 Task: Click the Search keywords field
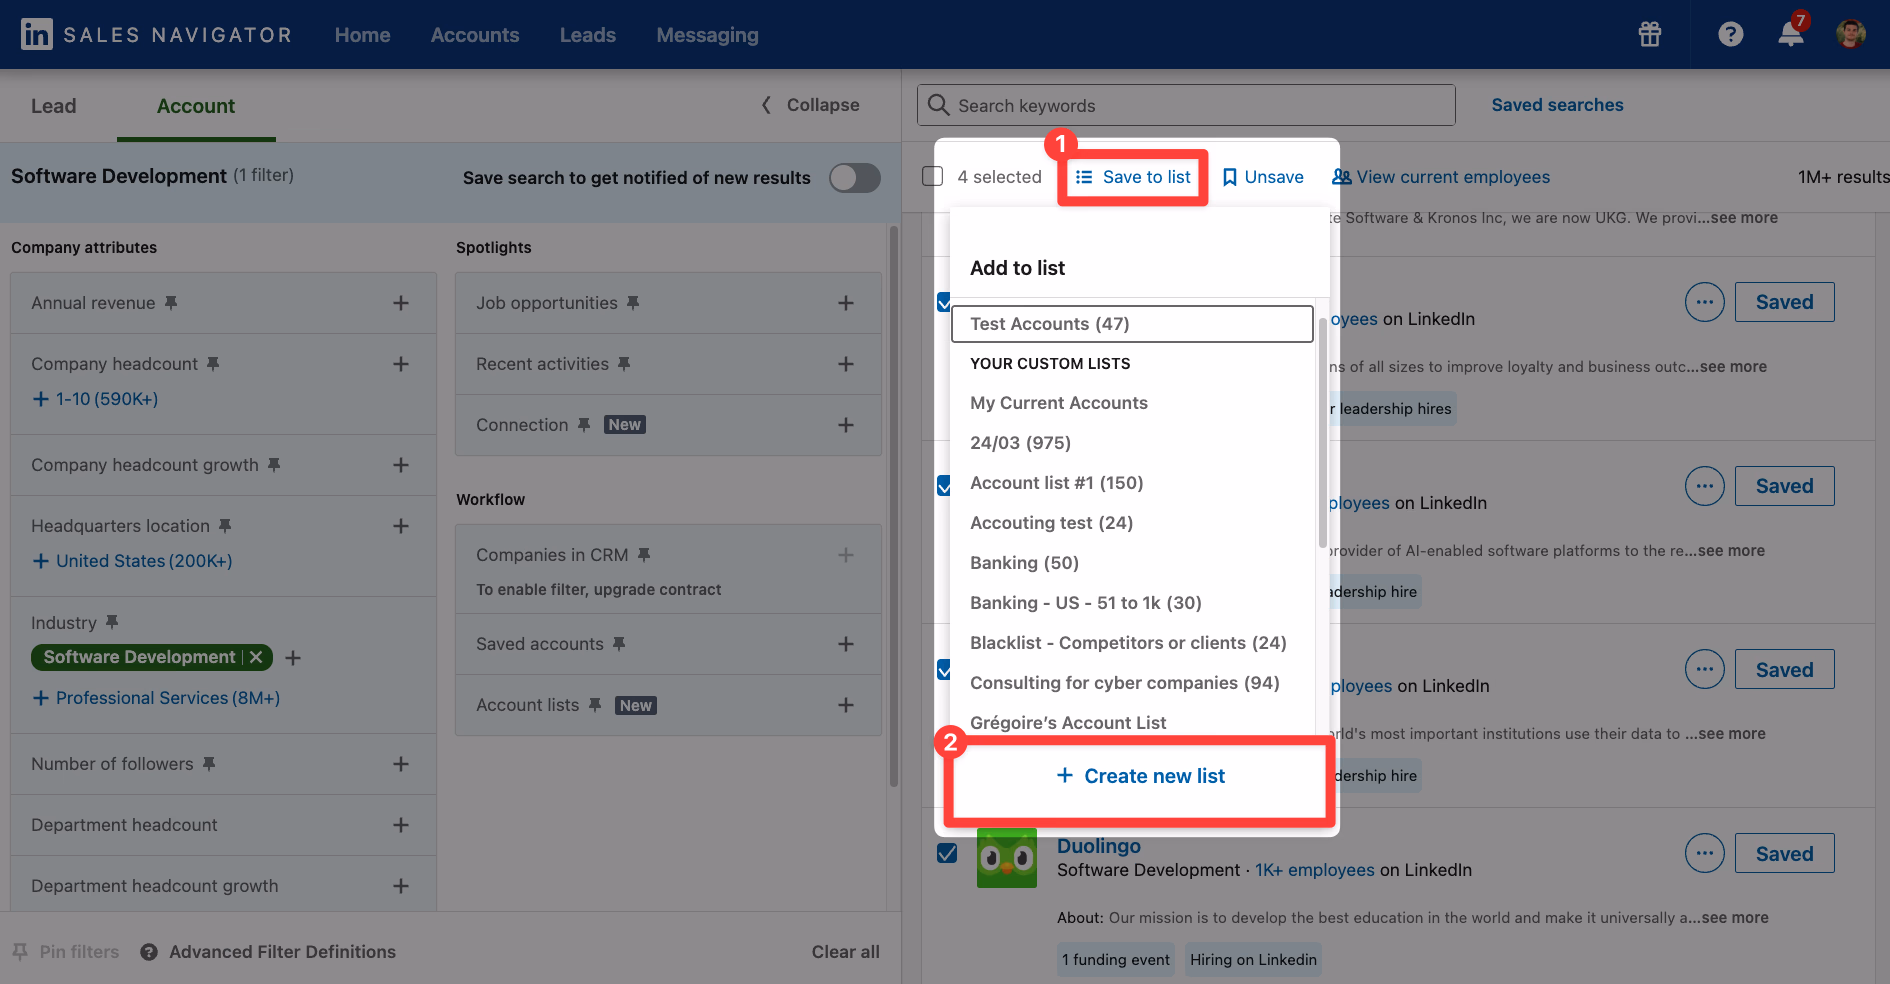[1186, 105]
